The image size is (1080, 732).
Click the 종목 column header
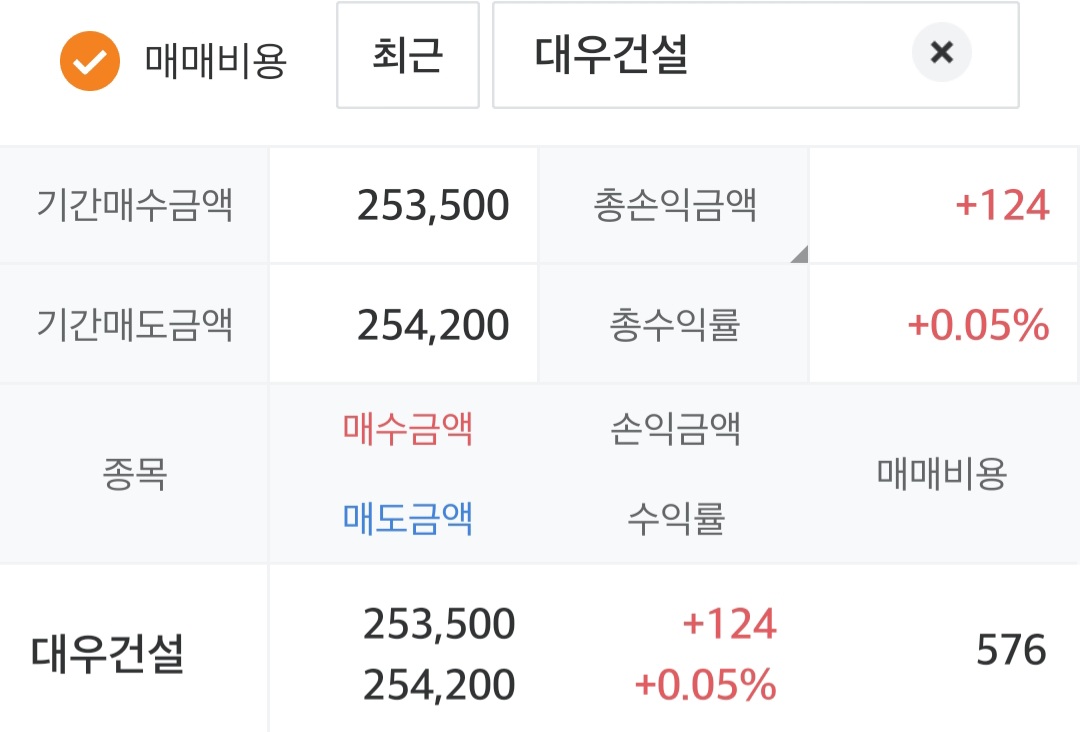point(134,473)
